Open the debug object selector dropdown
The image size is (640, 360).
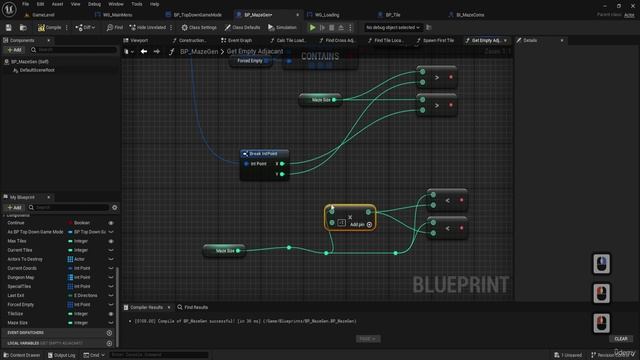point(392,27)
